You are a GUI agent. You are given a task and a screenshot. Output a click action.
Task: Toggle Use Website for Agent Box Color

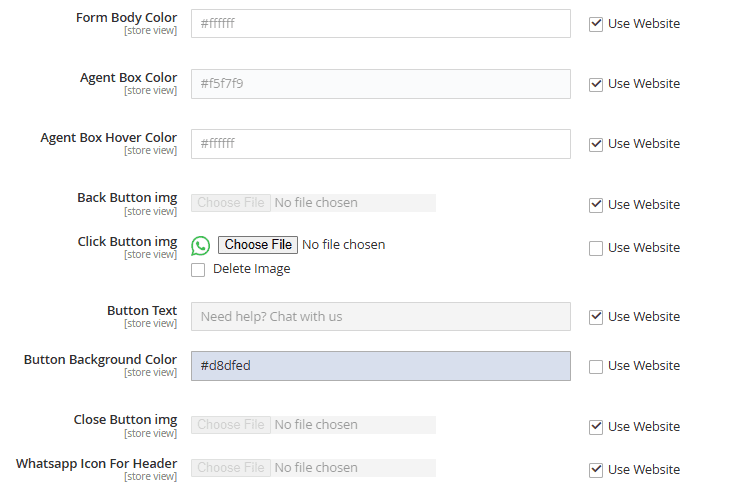pos(596,84)
